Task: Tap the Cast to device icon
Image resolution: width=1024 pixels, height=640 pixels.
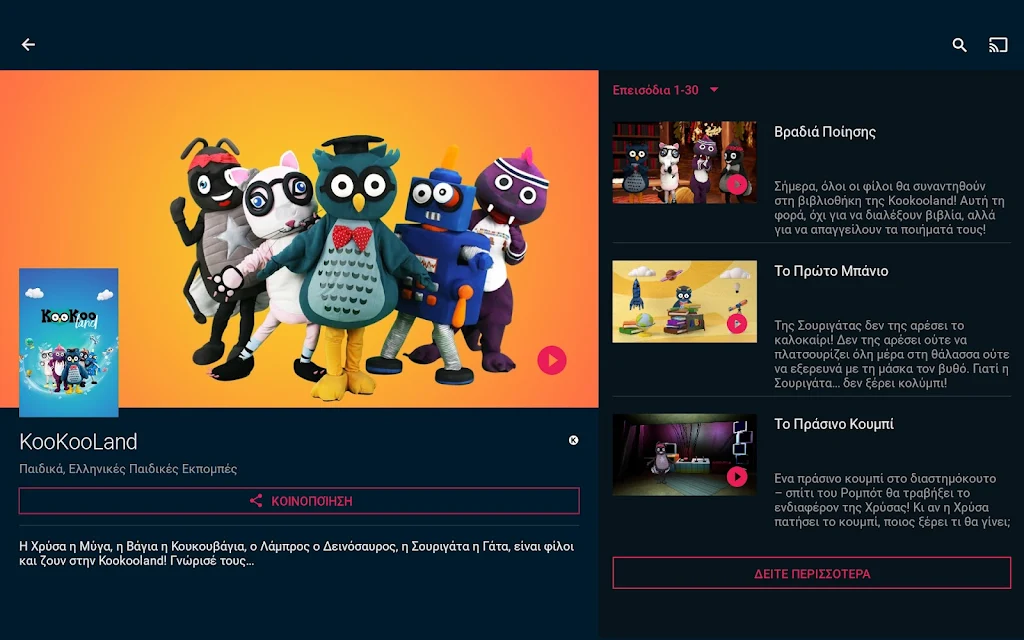Action: (x=997, y=45)
